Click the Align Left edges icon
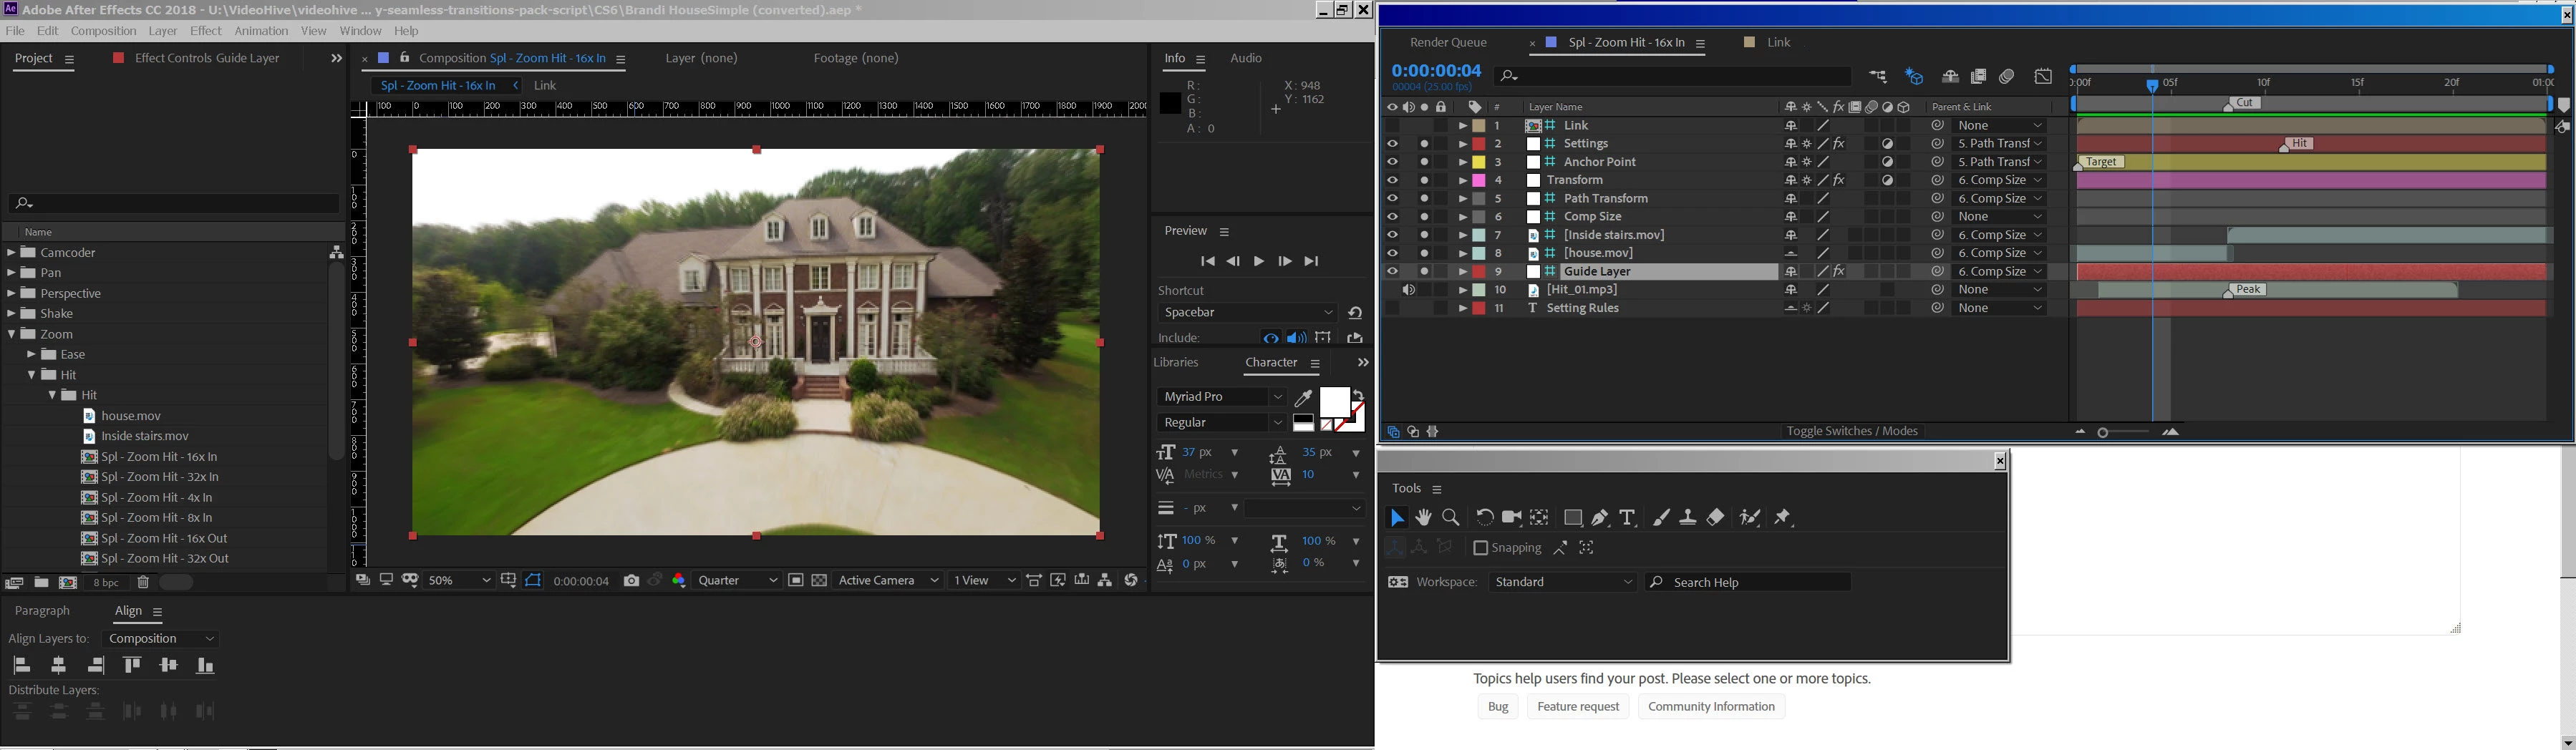Screen dimensions: 2576x750 point(21,666)
